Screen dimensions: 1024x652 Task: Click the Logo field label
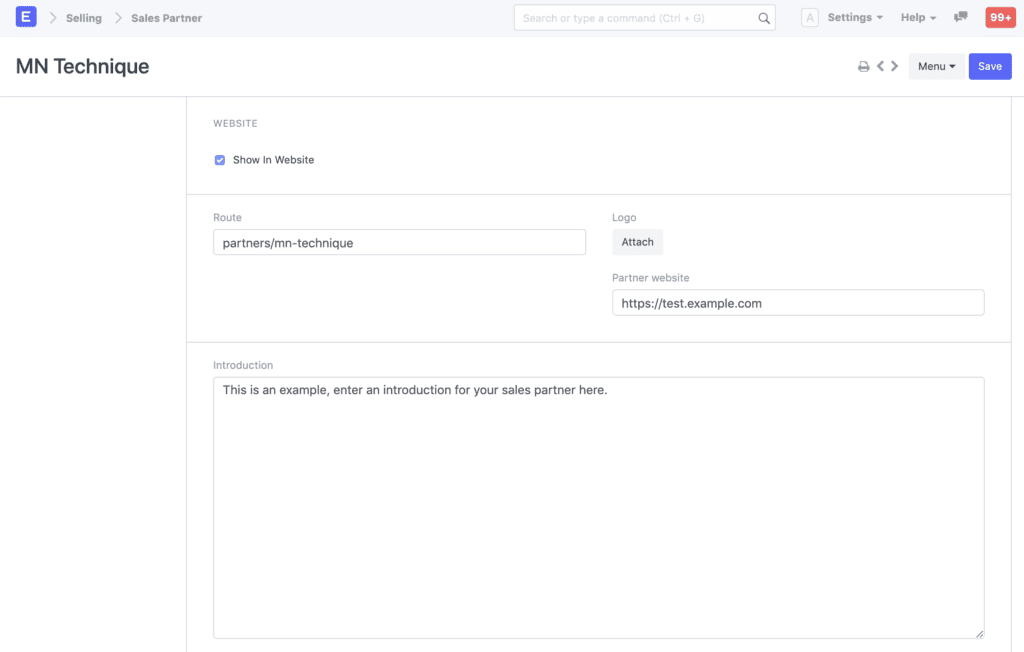click(x=624, y=218)
